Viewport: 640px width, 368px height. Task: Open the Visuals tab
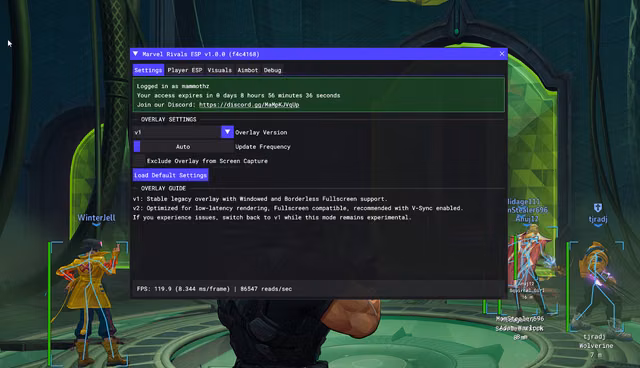[220, 70]
